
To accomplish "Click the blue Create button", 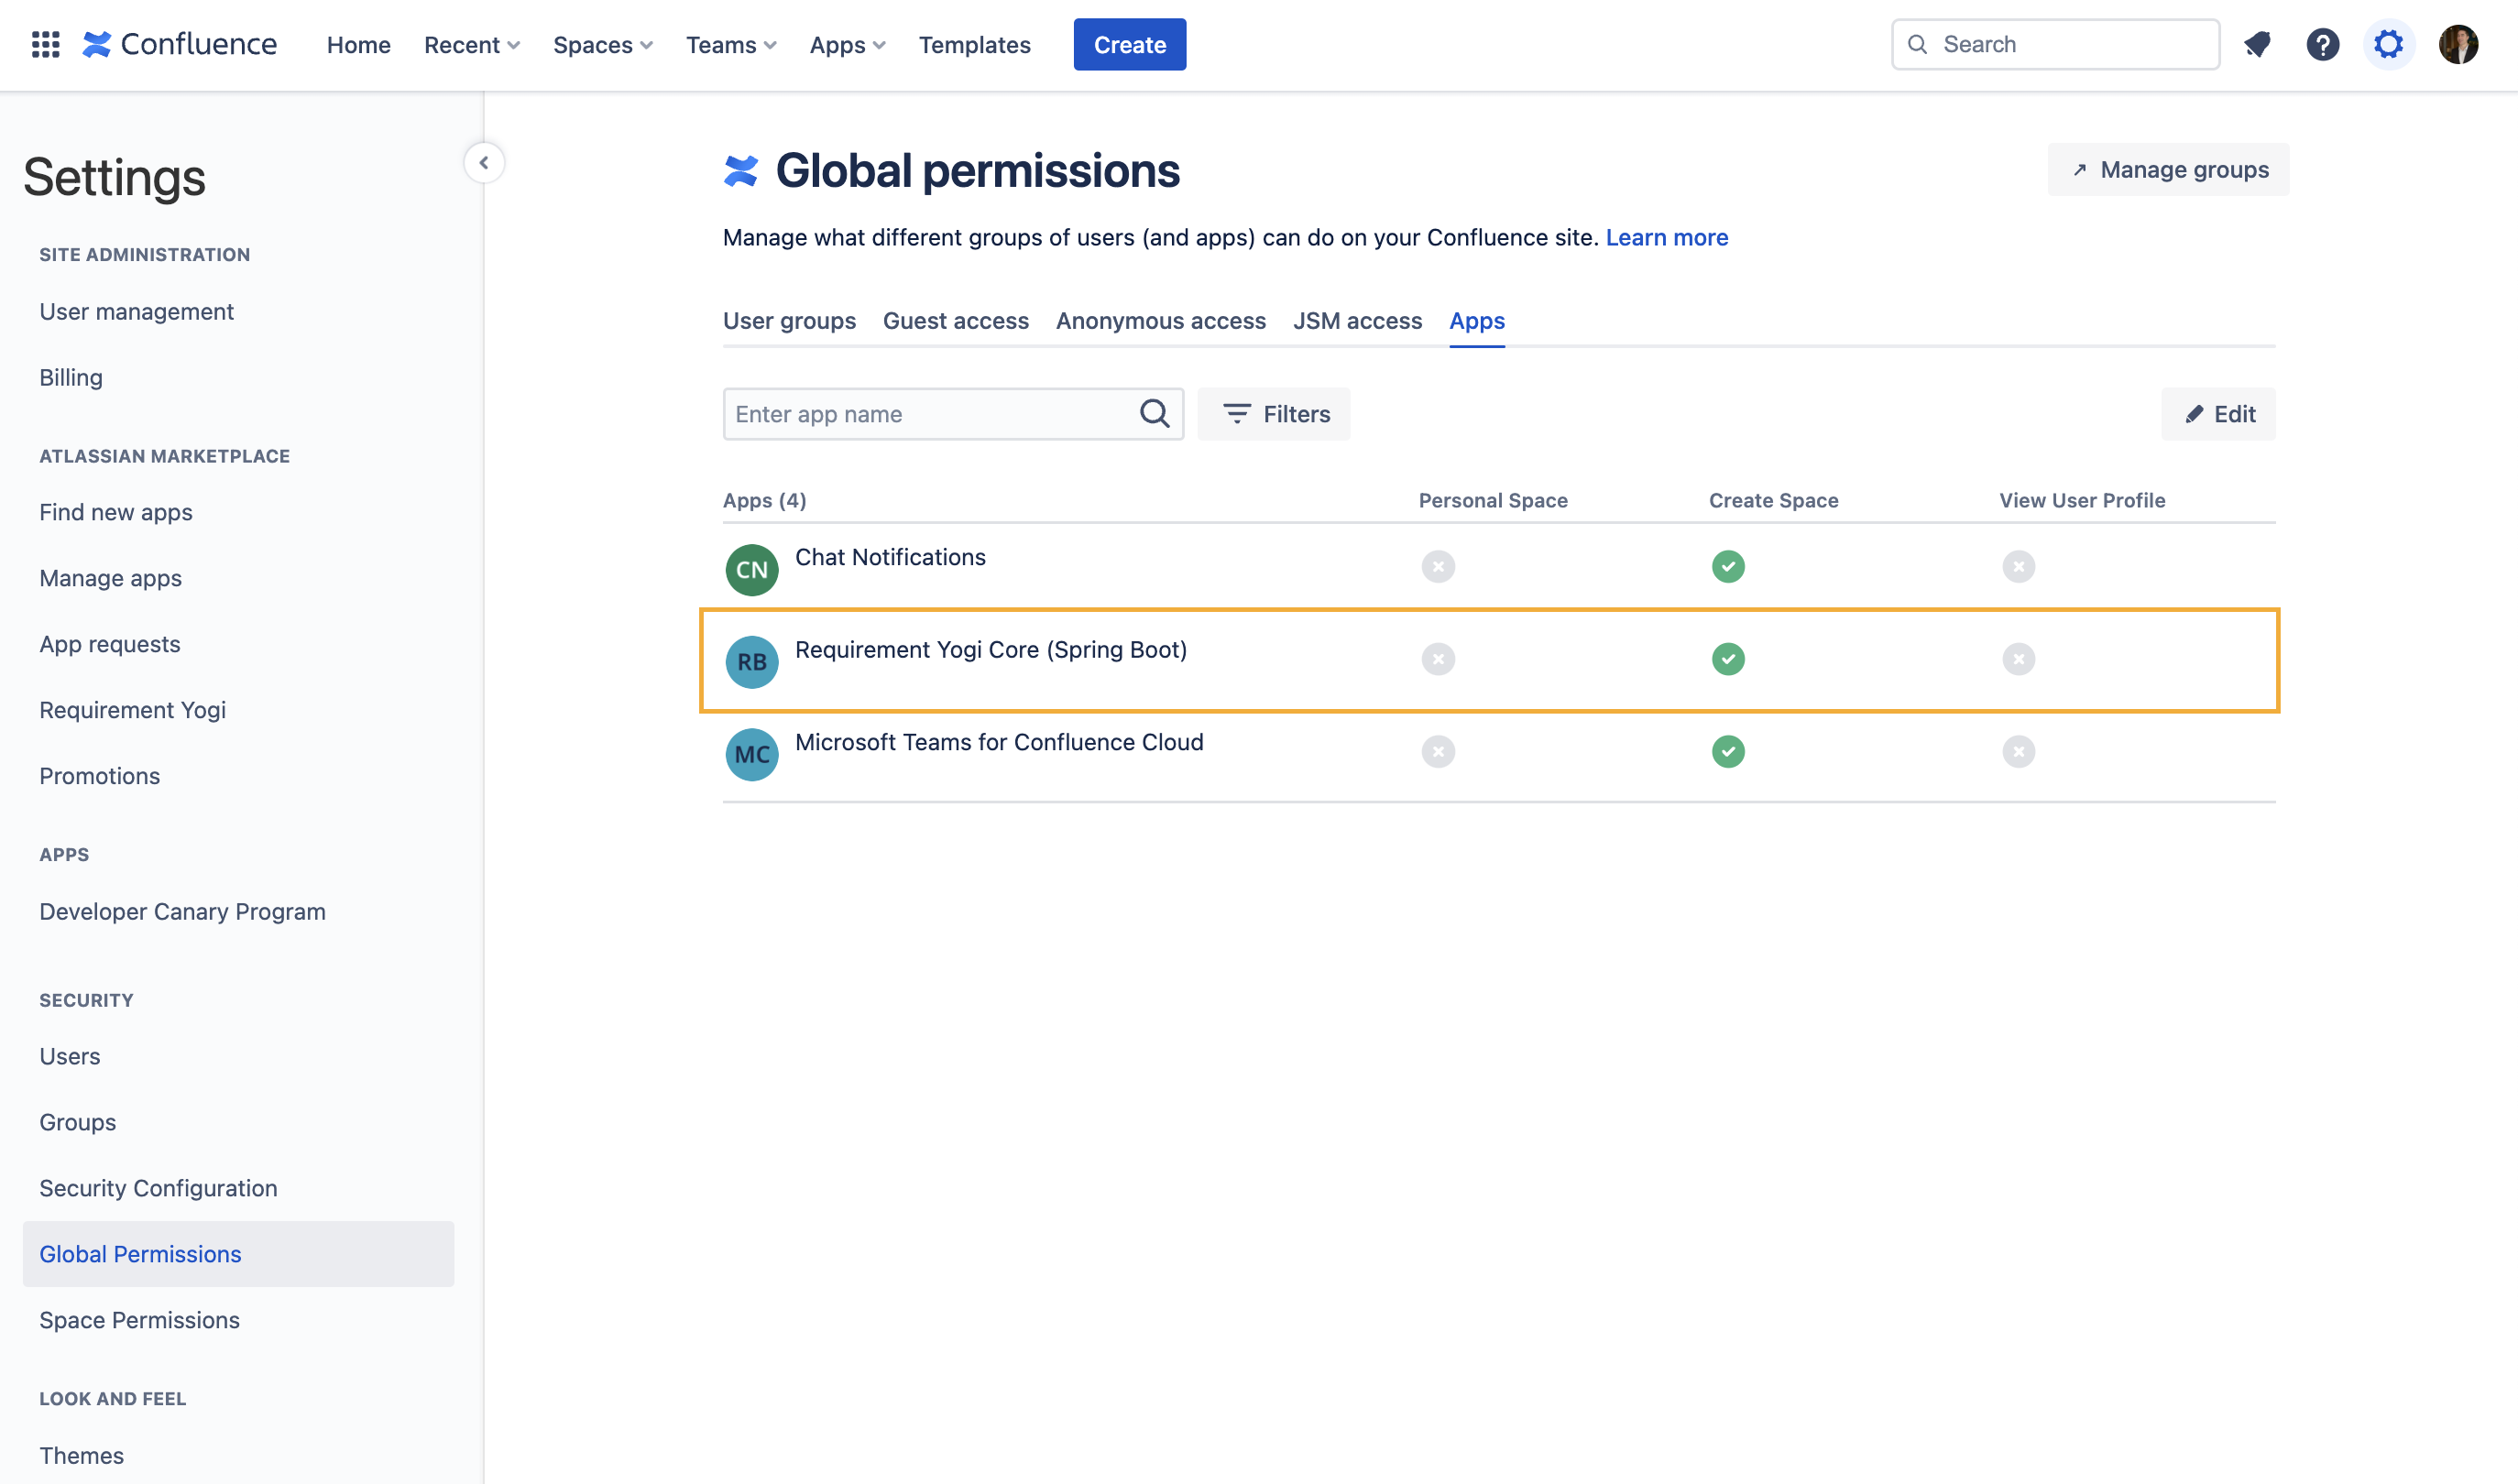I will click(x=1130, y=45).
